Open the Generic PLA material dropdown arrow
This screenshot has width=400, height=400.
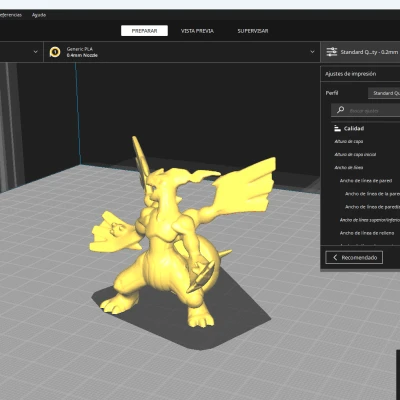pyautogui.click(x=312, y=52)
